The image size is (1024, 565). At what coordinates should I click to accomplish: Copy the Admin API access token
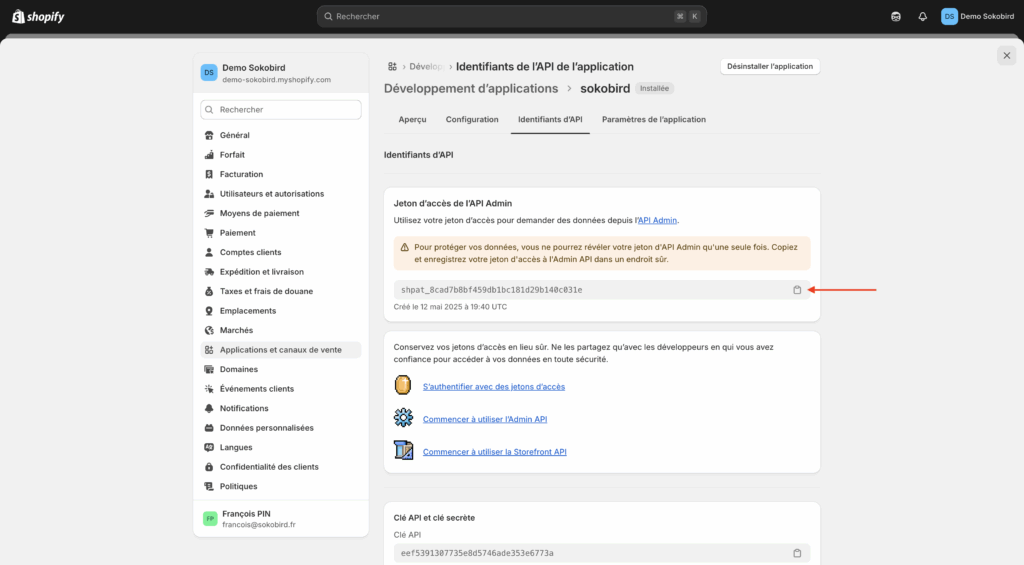click(797, 290)
